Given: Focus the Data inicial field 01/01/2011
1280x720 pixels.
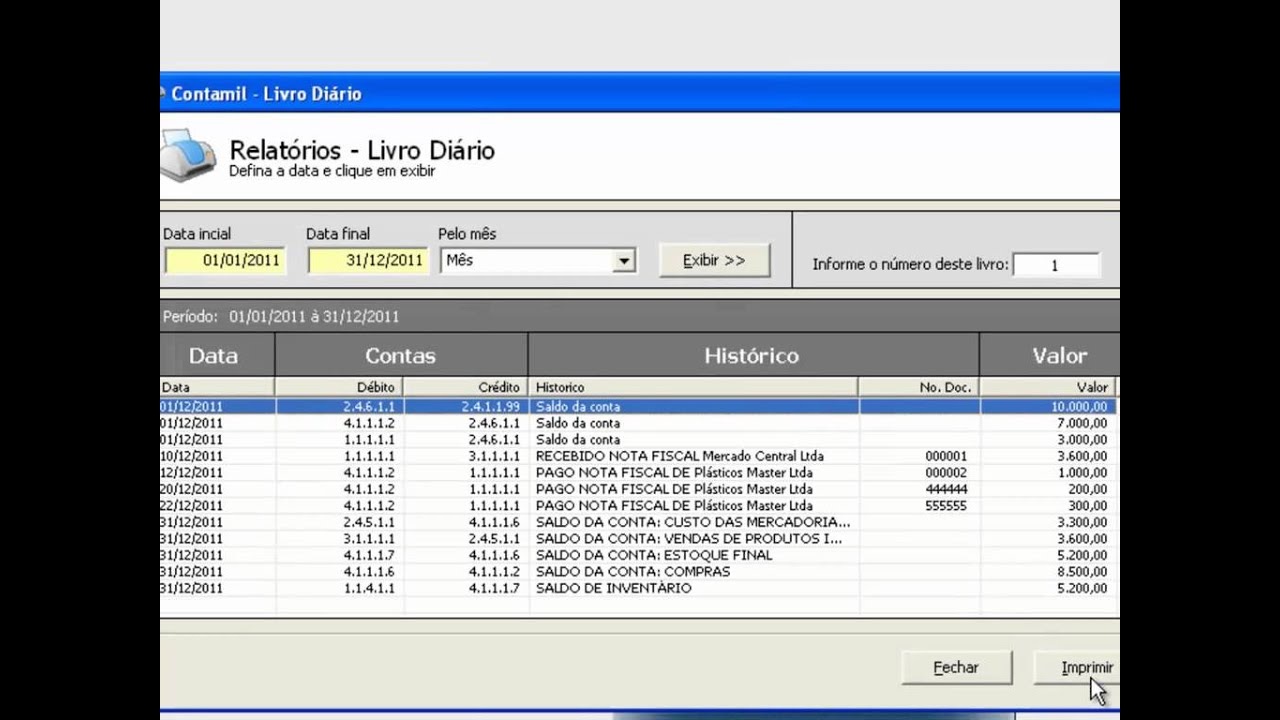Looking at the screenshot, I should [225, 260].
